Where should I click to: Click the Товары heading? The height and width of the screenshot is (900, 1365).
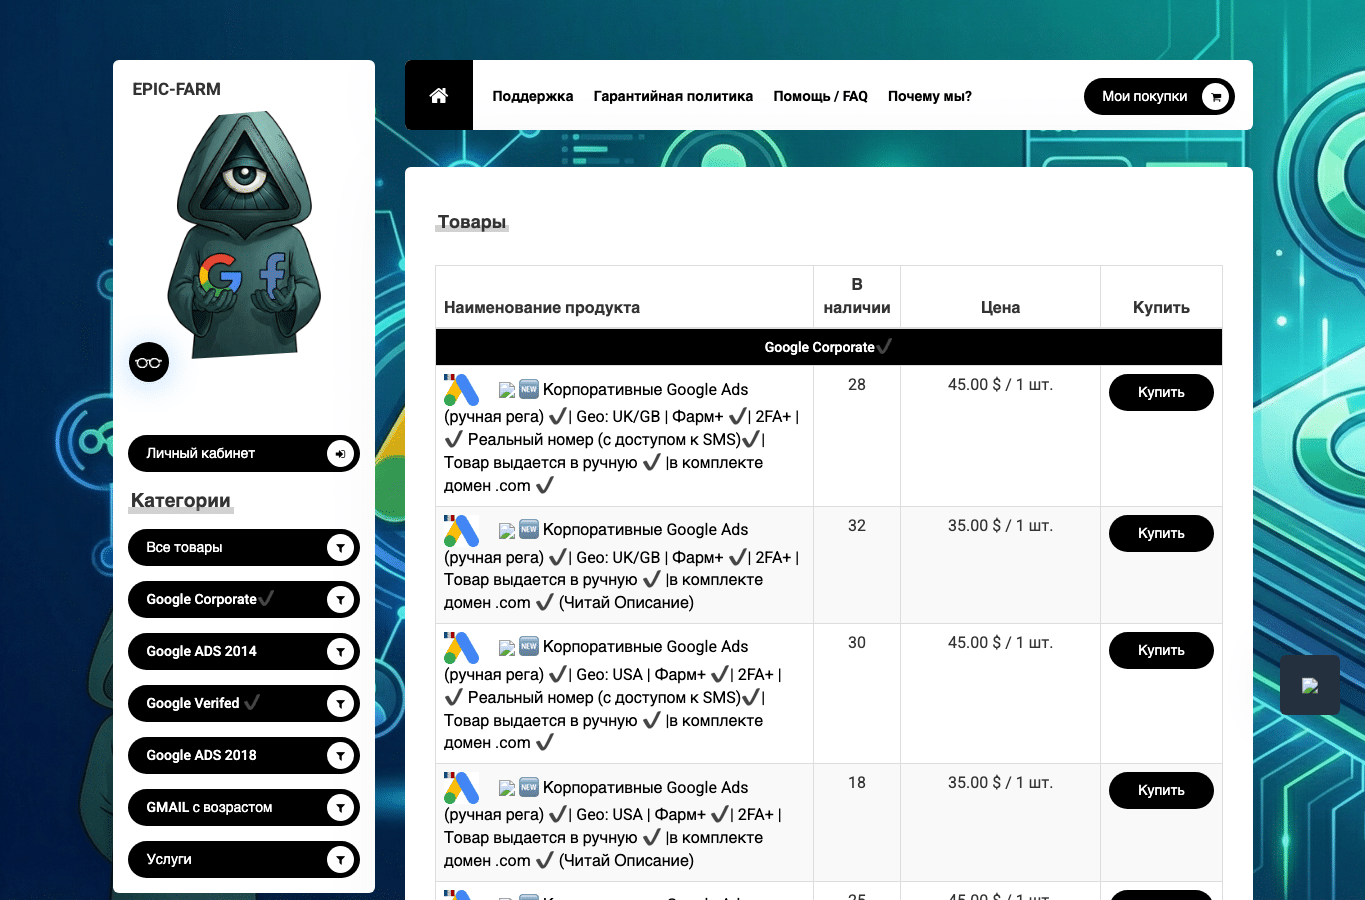tap(472, 222)
